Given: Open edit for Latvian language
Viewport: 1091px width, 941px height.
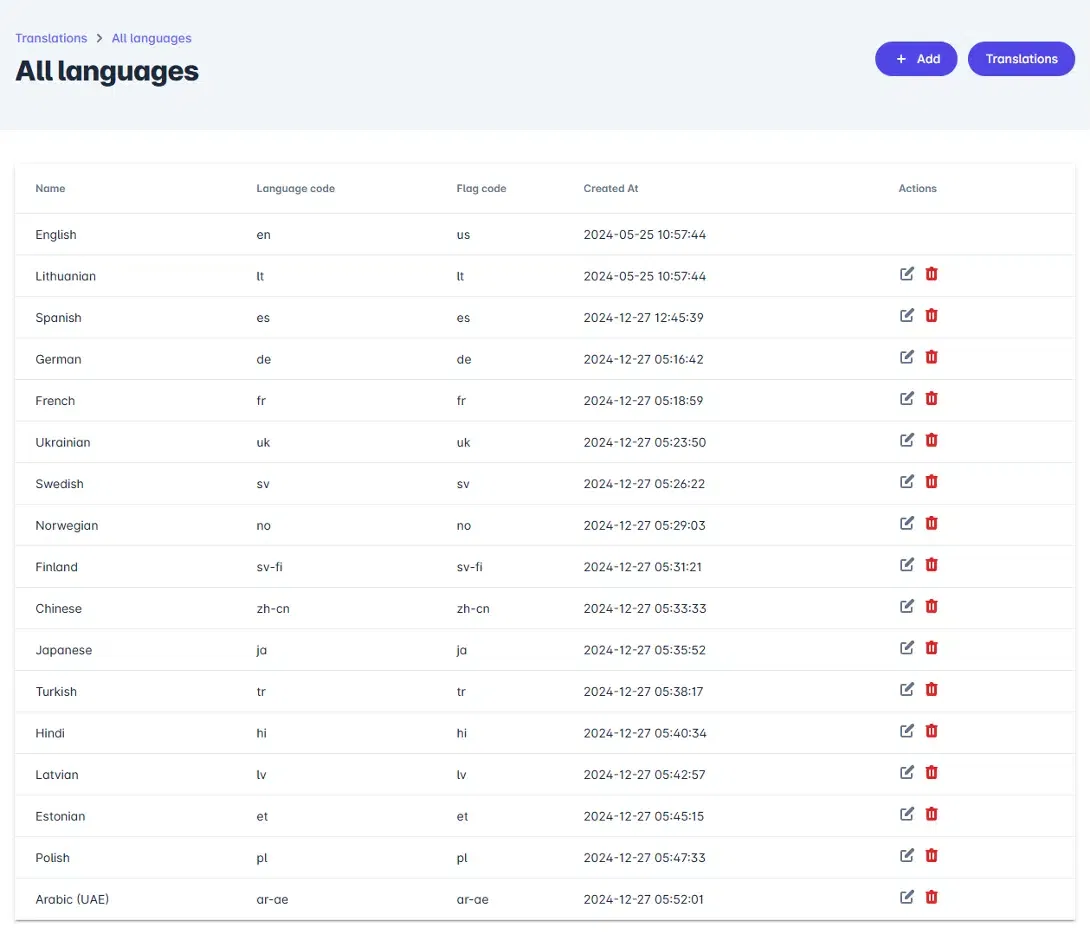Looking at the screenshot, I should click(907, 772).
